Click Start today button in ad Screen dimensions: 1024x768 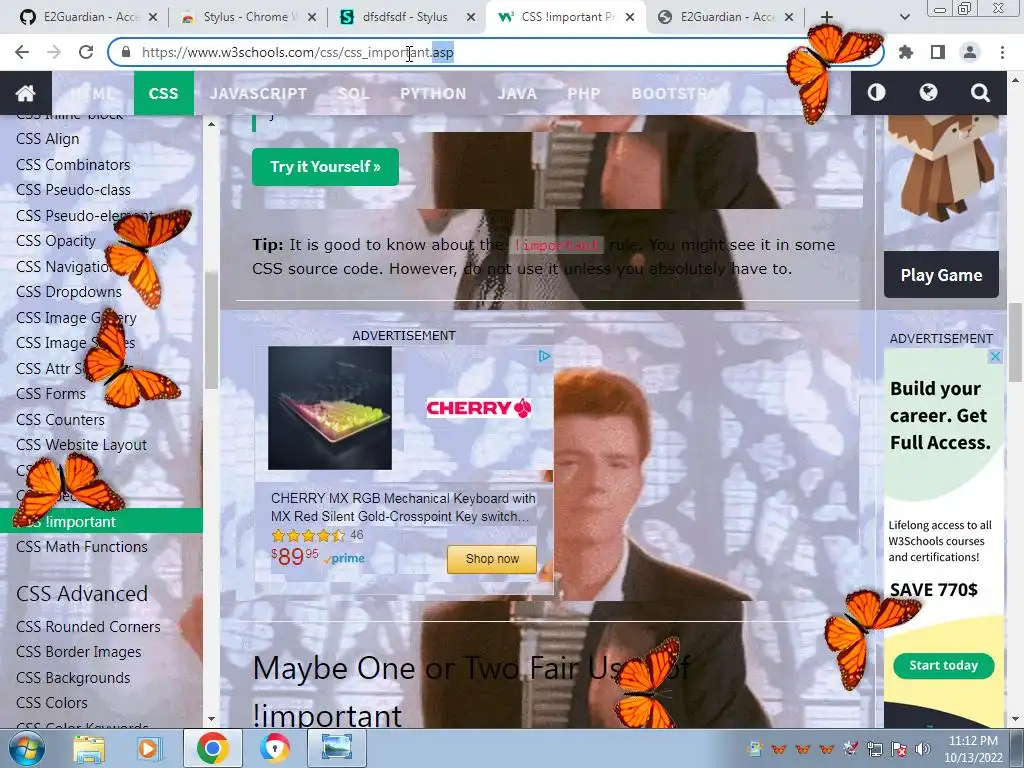[x=943, y=665]
